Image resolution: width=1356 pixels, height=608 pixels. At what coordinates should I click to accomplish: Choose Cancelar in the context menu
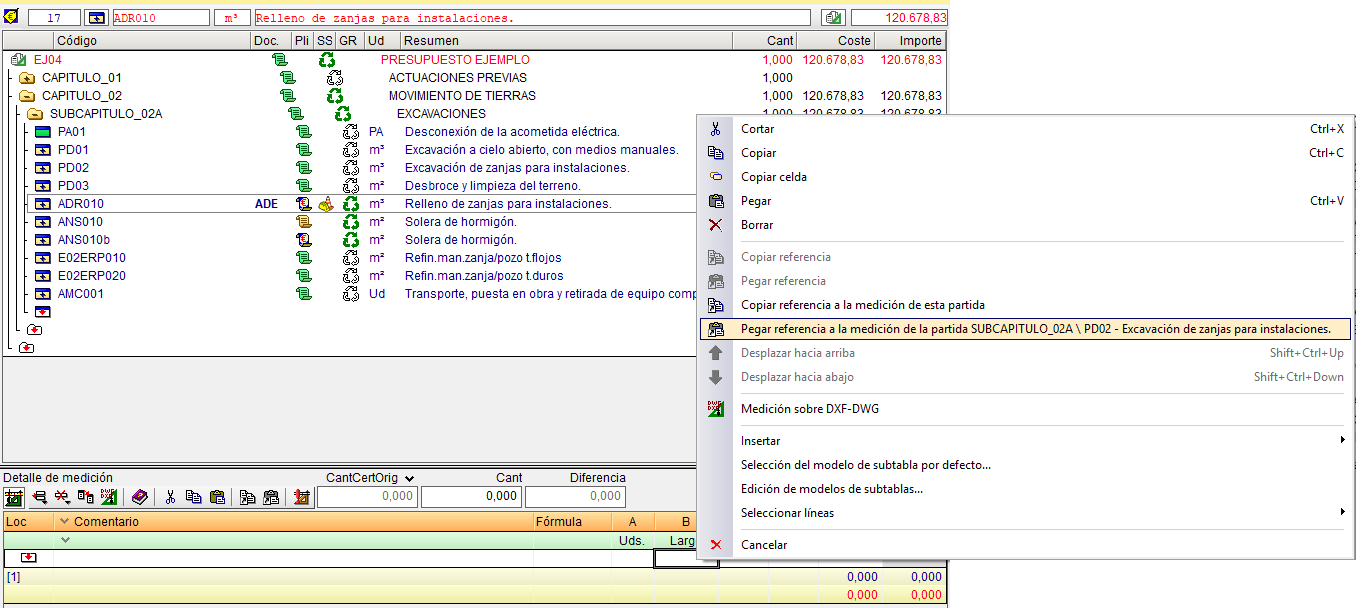click(x=1026, y=545)
